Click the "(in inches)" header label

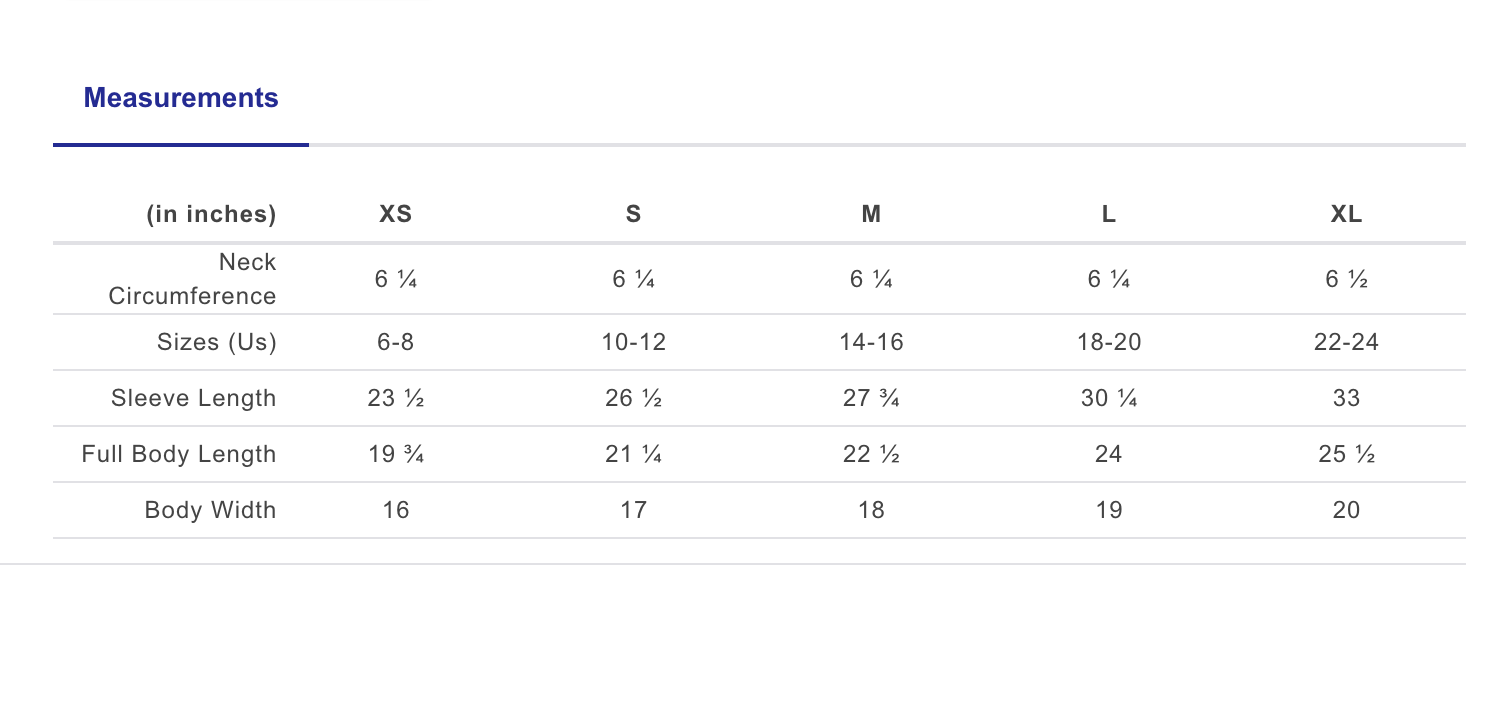tap(211, 214)
